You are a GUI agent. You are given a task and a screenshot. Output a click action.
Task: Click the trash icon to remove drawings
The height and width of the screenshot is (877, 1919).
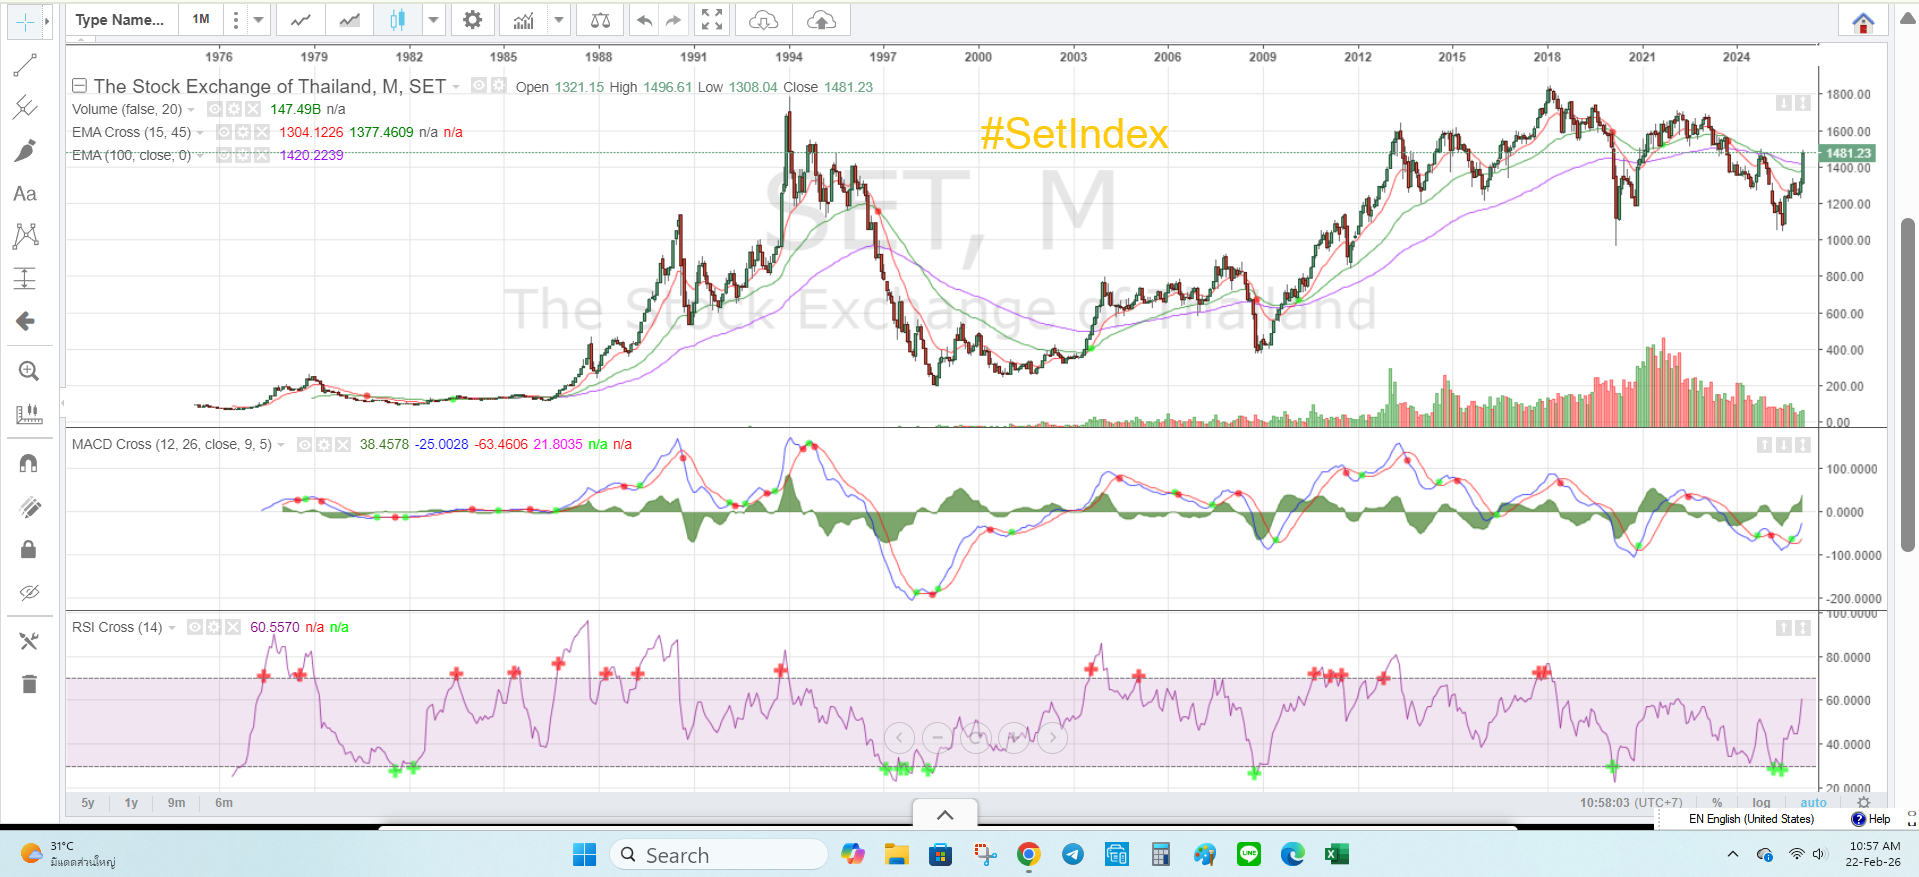pyautogui.click(x=28, y=684)
